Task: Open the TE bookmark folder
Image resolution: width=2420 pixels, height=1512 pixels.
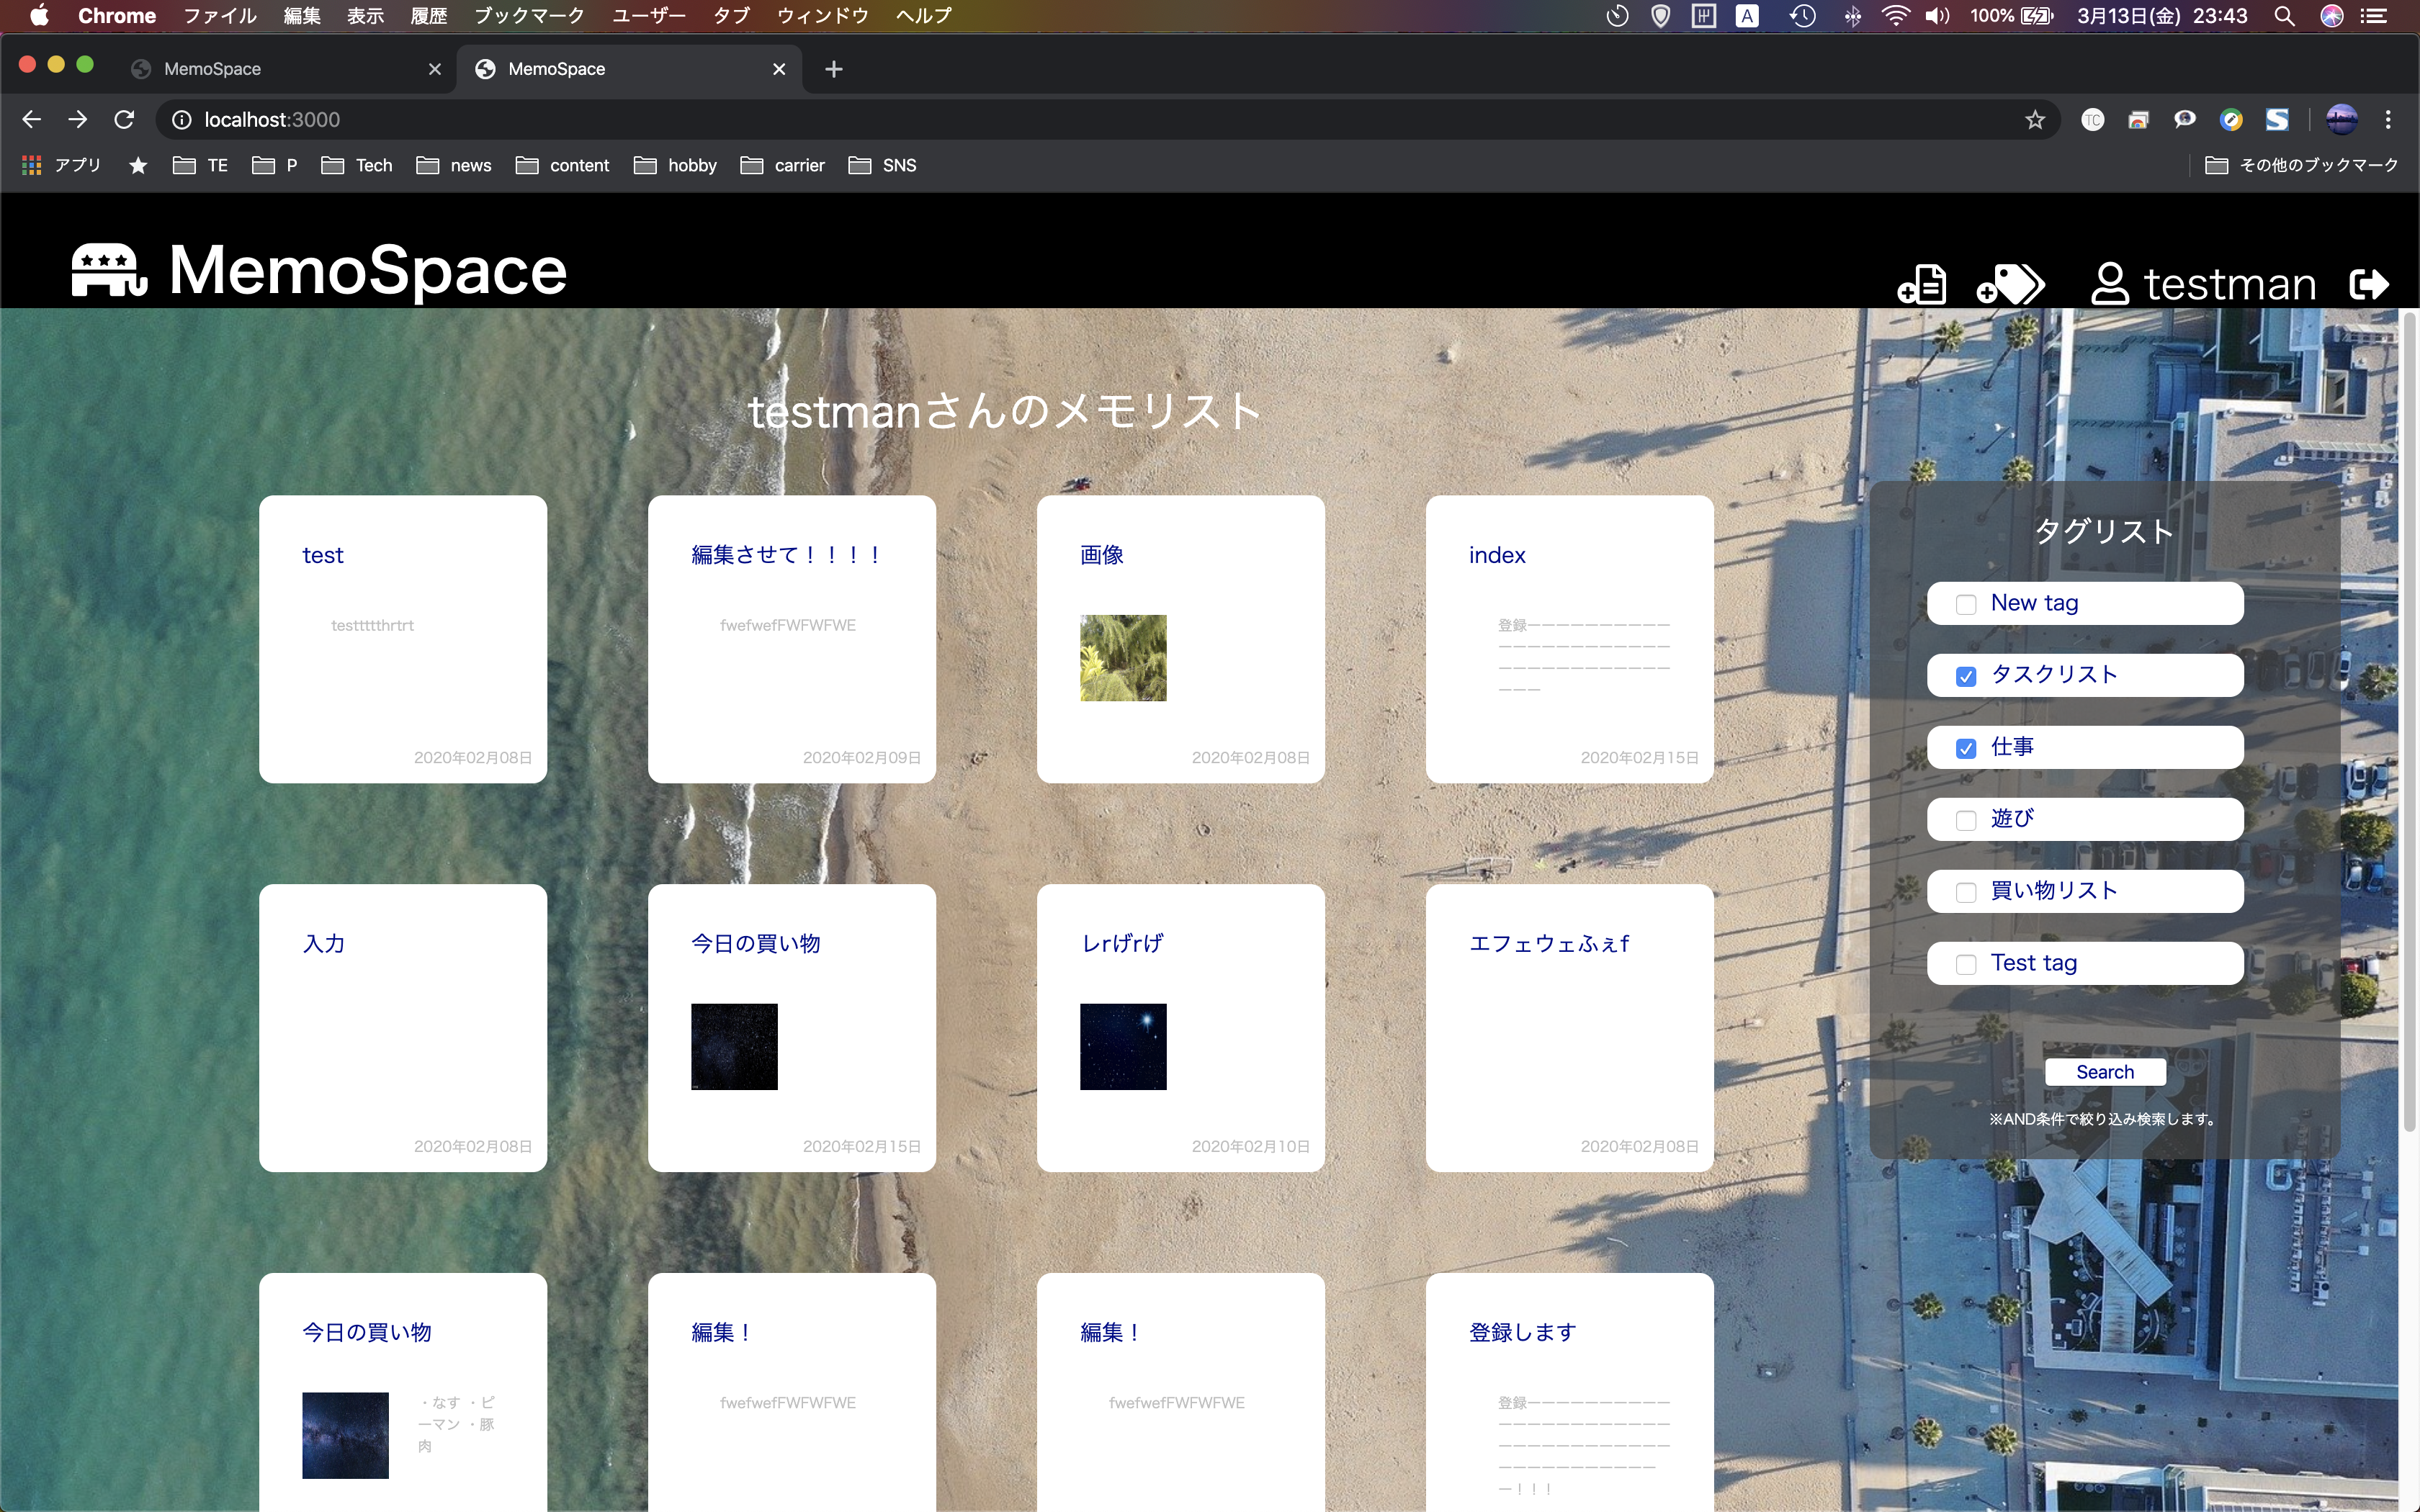Action: pyautogui.click(x=200, y=165)
